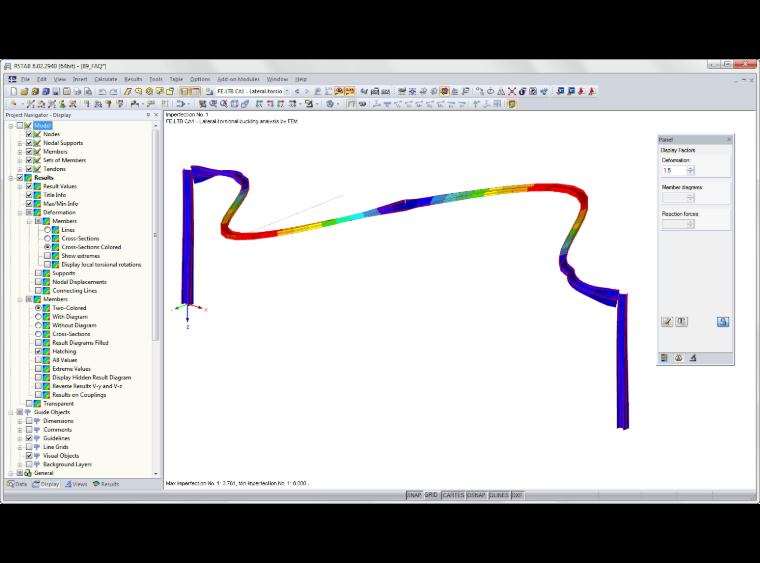The height and width of the screenshot is (563, 760).
Task: Click the New model toolbar icon
Action: 14,91
